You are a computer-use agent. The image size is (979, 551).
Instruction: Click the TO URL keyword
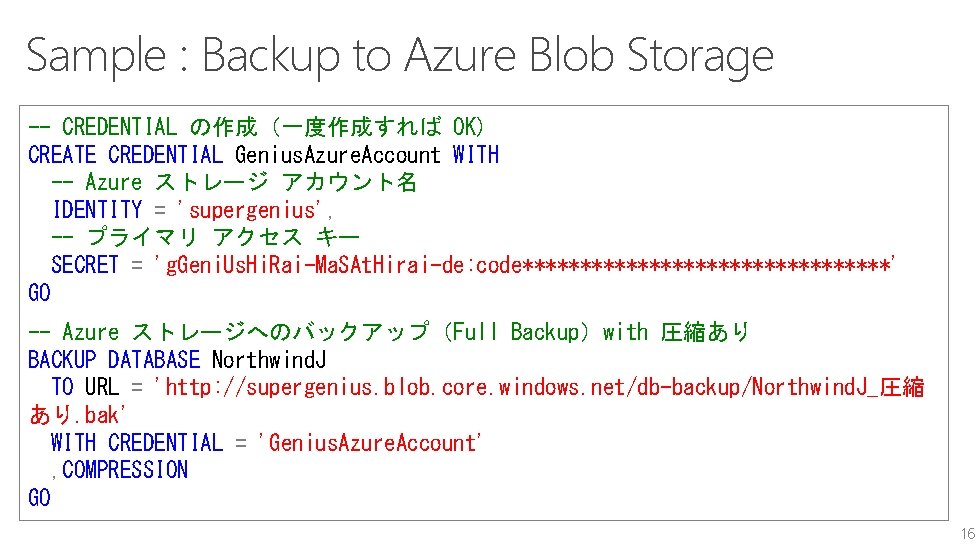tap(85, 387)
